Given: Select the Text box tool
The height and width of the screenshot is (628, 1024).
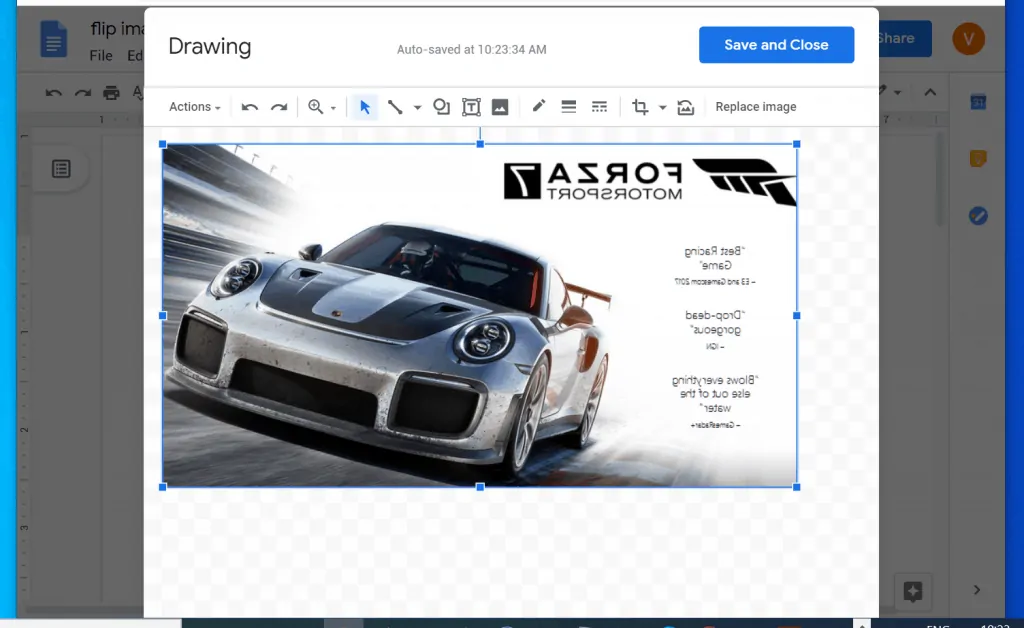Looking at the screenshot, I should point(471,107).
